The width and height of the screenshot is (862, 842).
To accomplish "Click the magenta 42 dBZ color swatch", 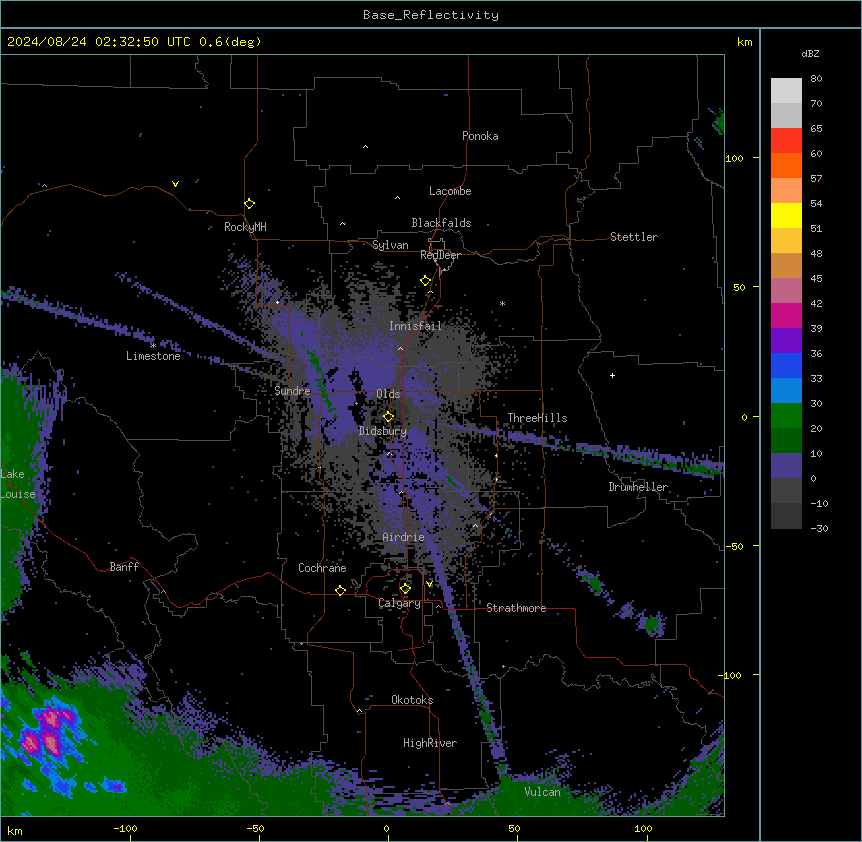I will tap(786, 315).
